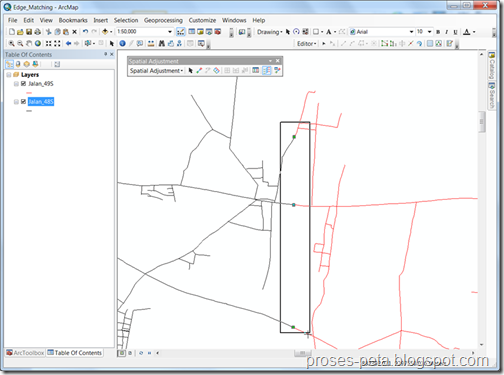Close the Table Of Contents panel
The height and width of the screenshot is (375, 504).
coord(112,54)
